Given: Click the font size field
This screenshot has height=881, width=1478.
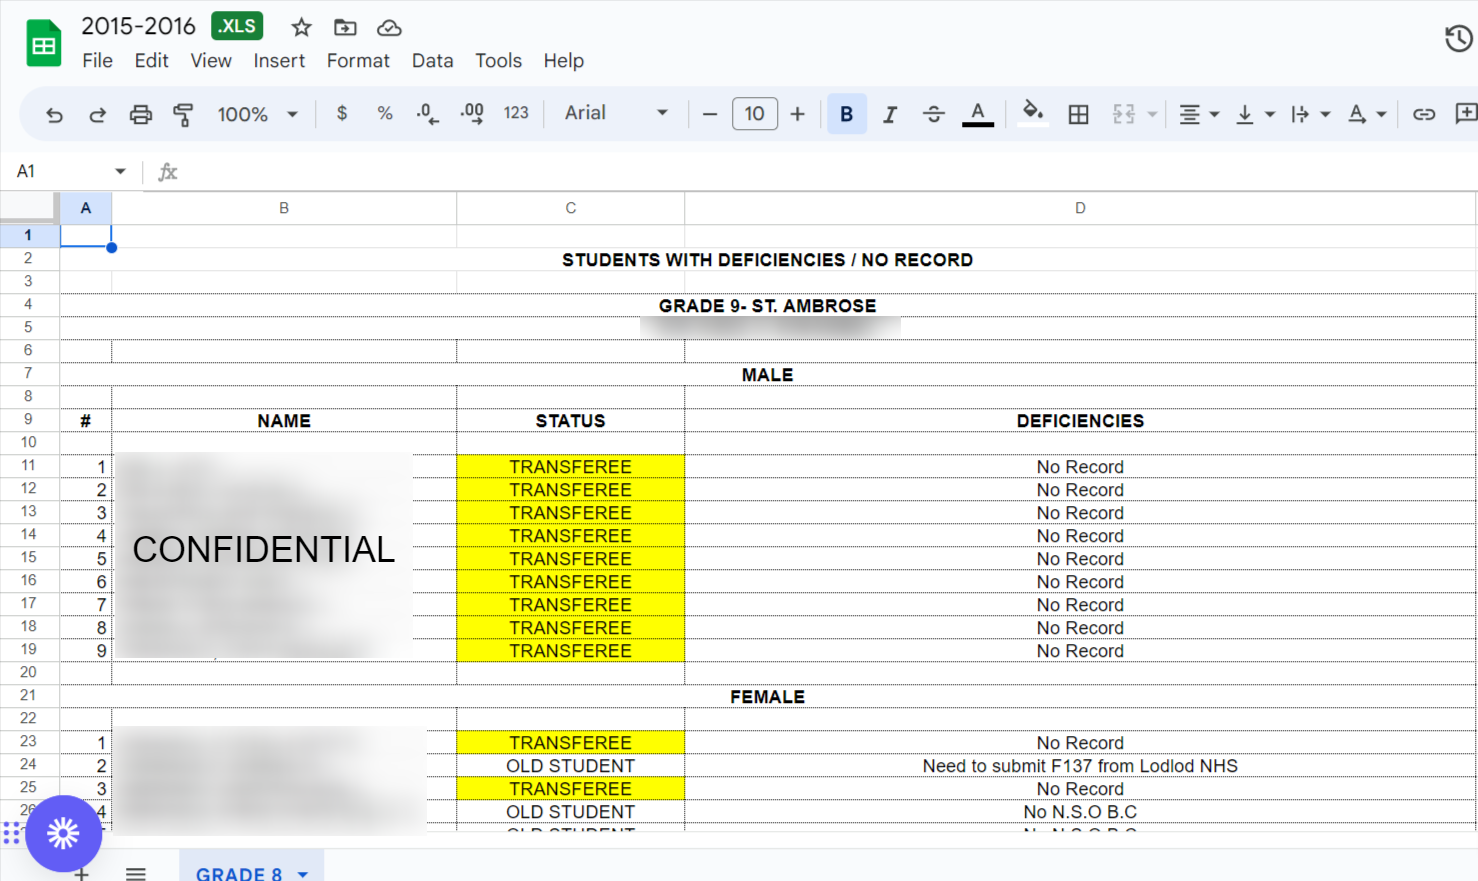Looking at the screenshot, I should point(755,114).
